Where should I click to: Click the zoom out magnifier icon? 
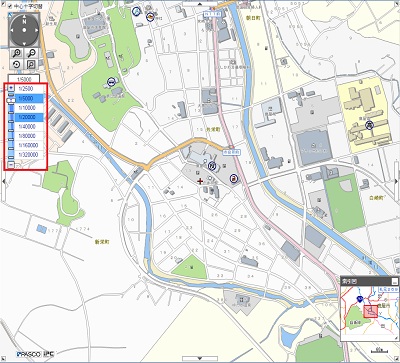31,53
